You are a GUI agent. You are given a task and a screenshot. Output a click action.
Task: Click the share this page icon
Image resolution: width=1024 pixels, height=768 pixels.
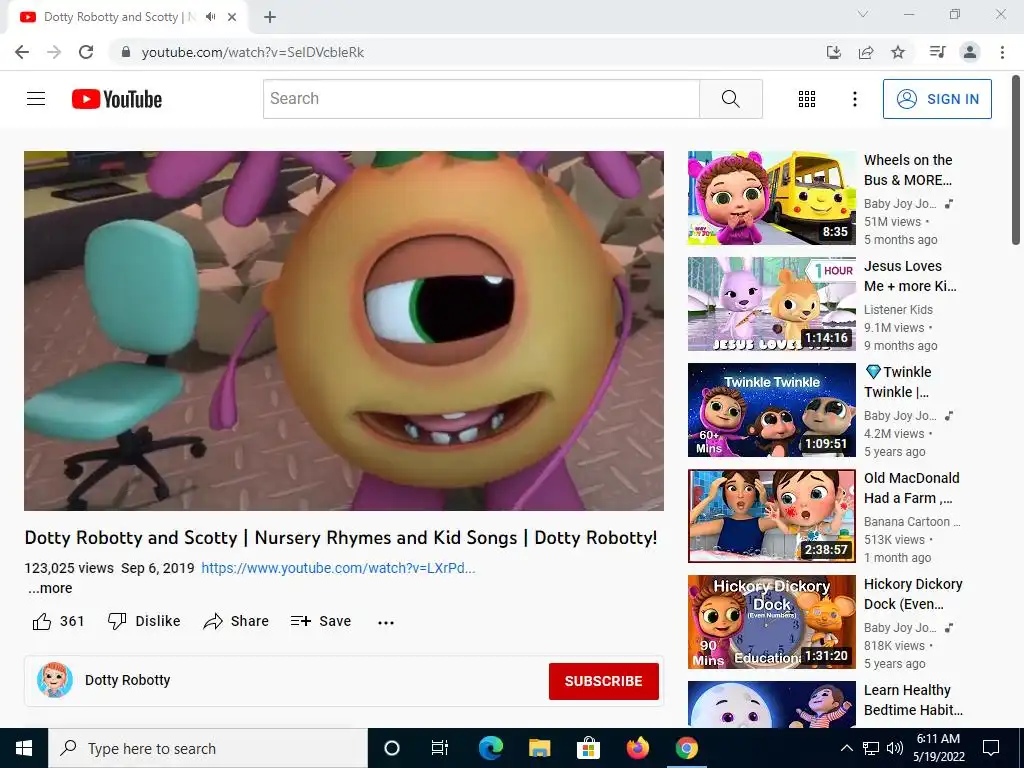[x=866, y=52]
